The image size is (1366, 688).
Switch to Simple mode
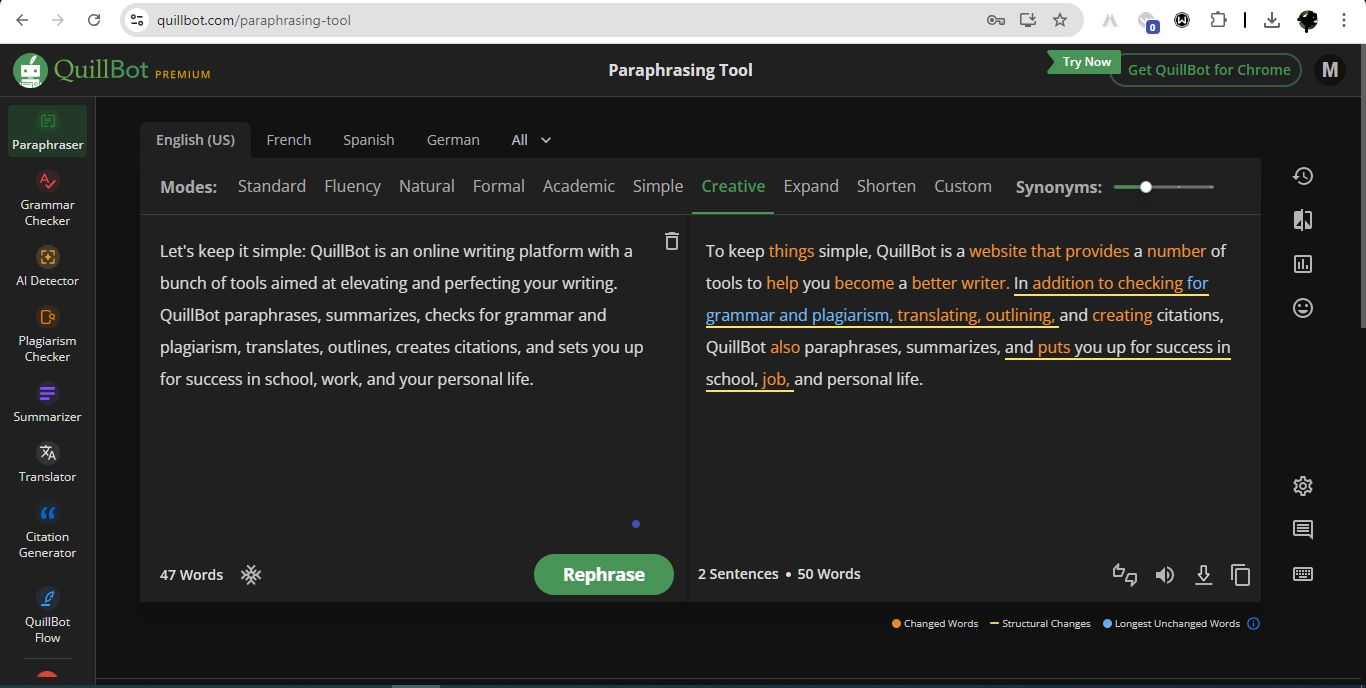click(658, 186)
